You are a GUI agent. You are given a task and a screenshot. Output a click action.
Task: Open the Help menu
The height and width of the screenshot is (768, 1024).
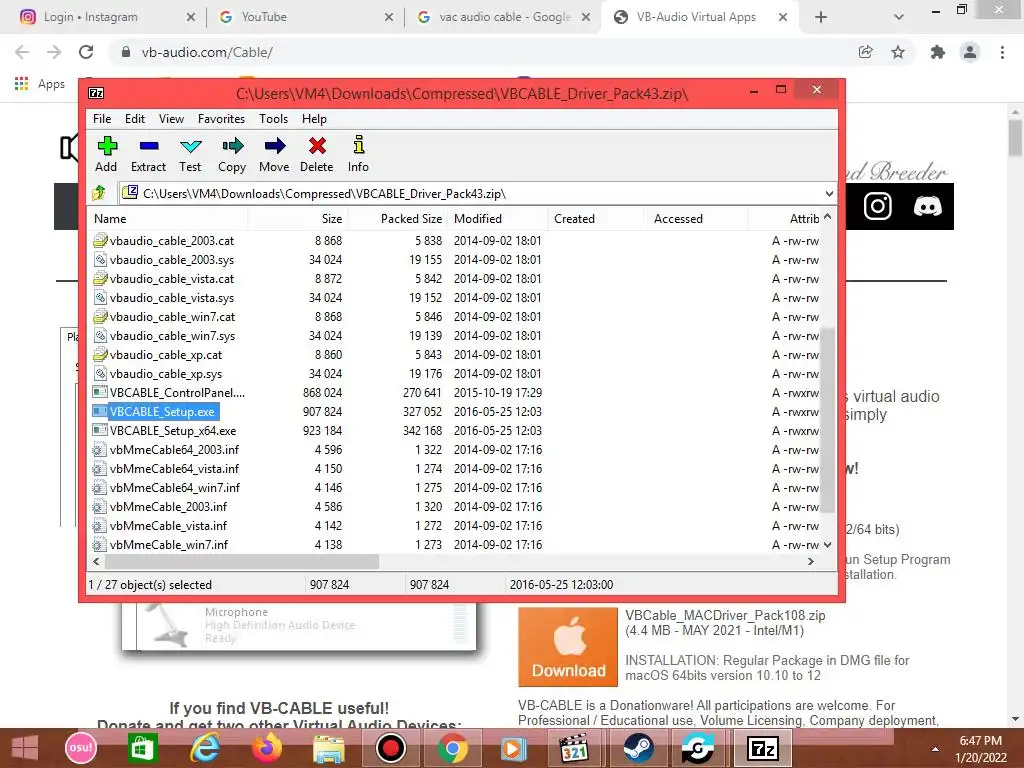click(314, 119)
